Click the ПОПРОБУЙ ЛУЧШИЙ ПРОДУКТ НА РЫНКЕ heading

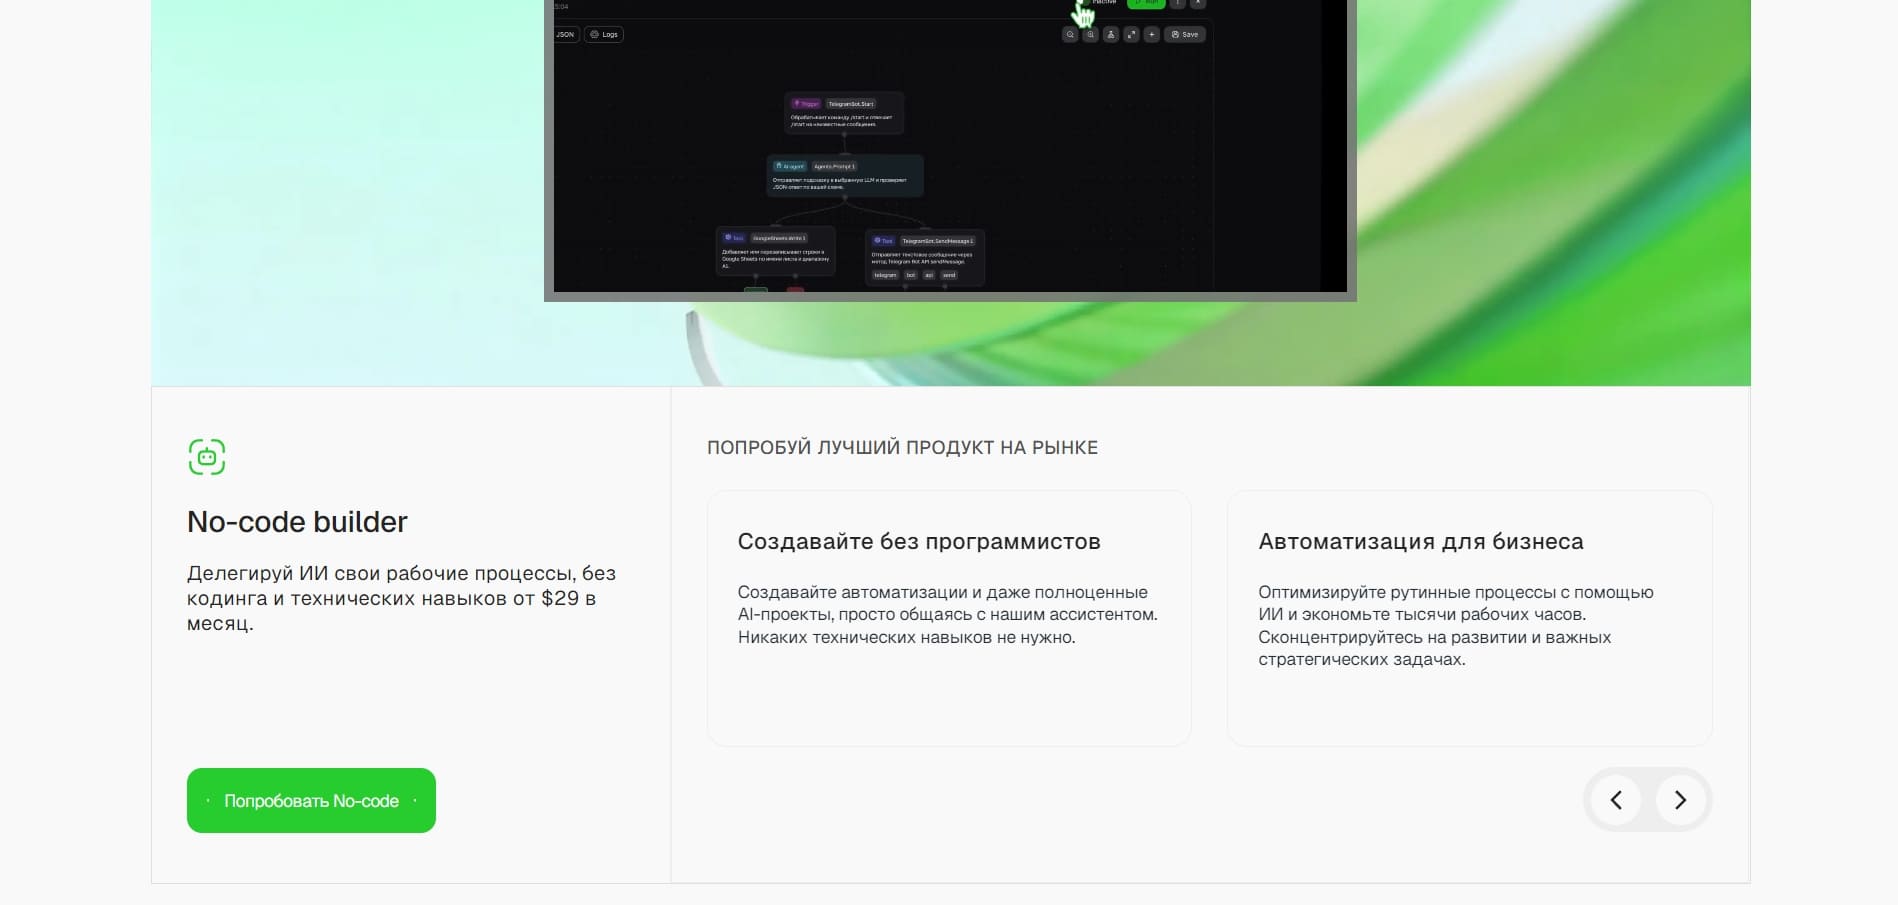(902, 447)
